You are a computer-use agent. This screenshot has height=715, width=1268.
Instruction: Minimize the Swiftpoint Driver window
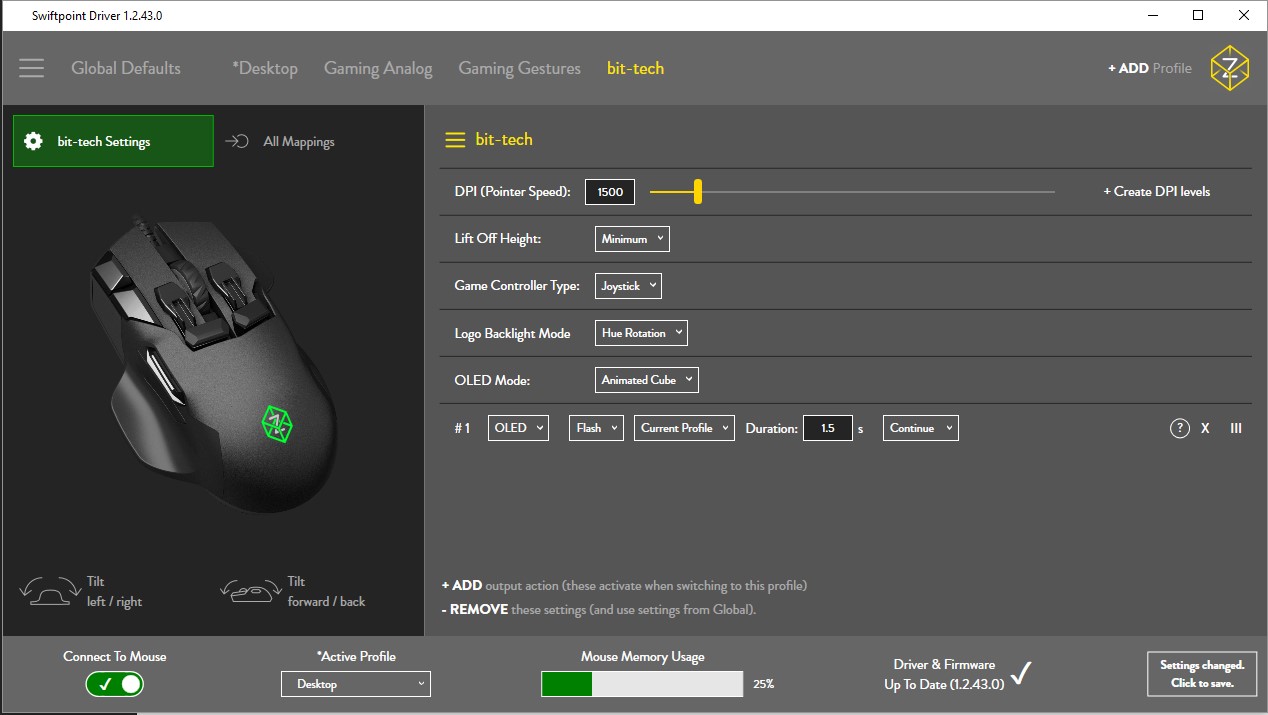[1153, 15]
